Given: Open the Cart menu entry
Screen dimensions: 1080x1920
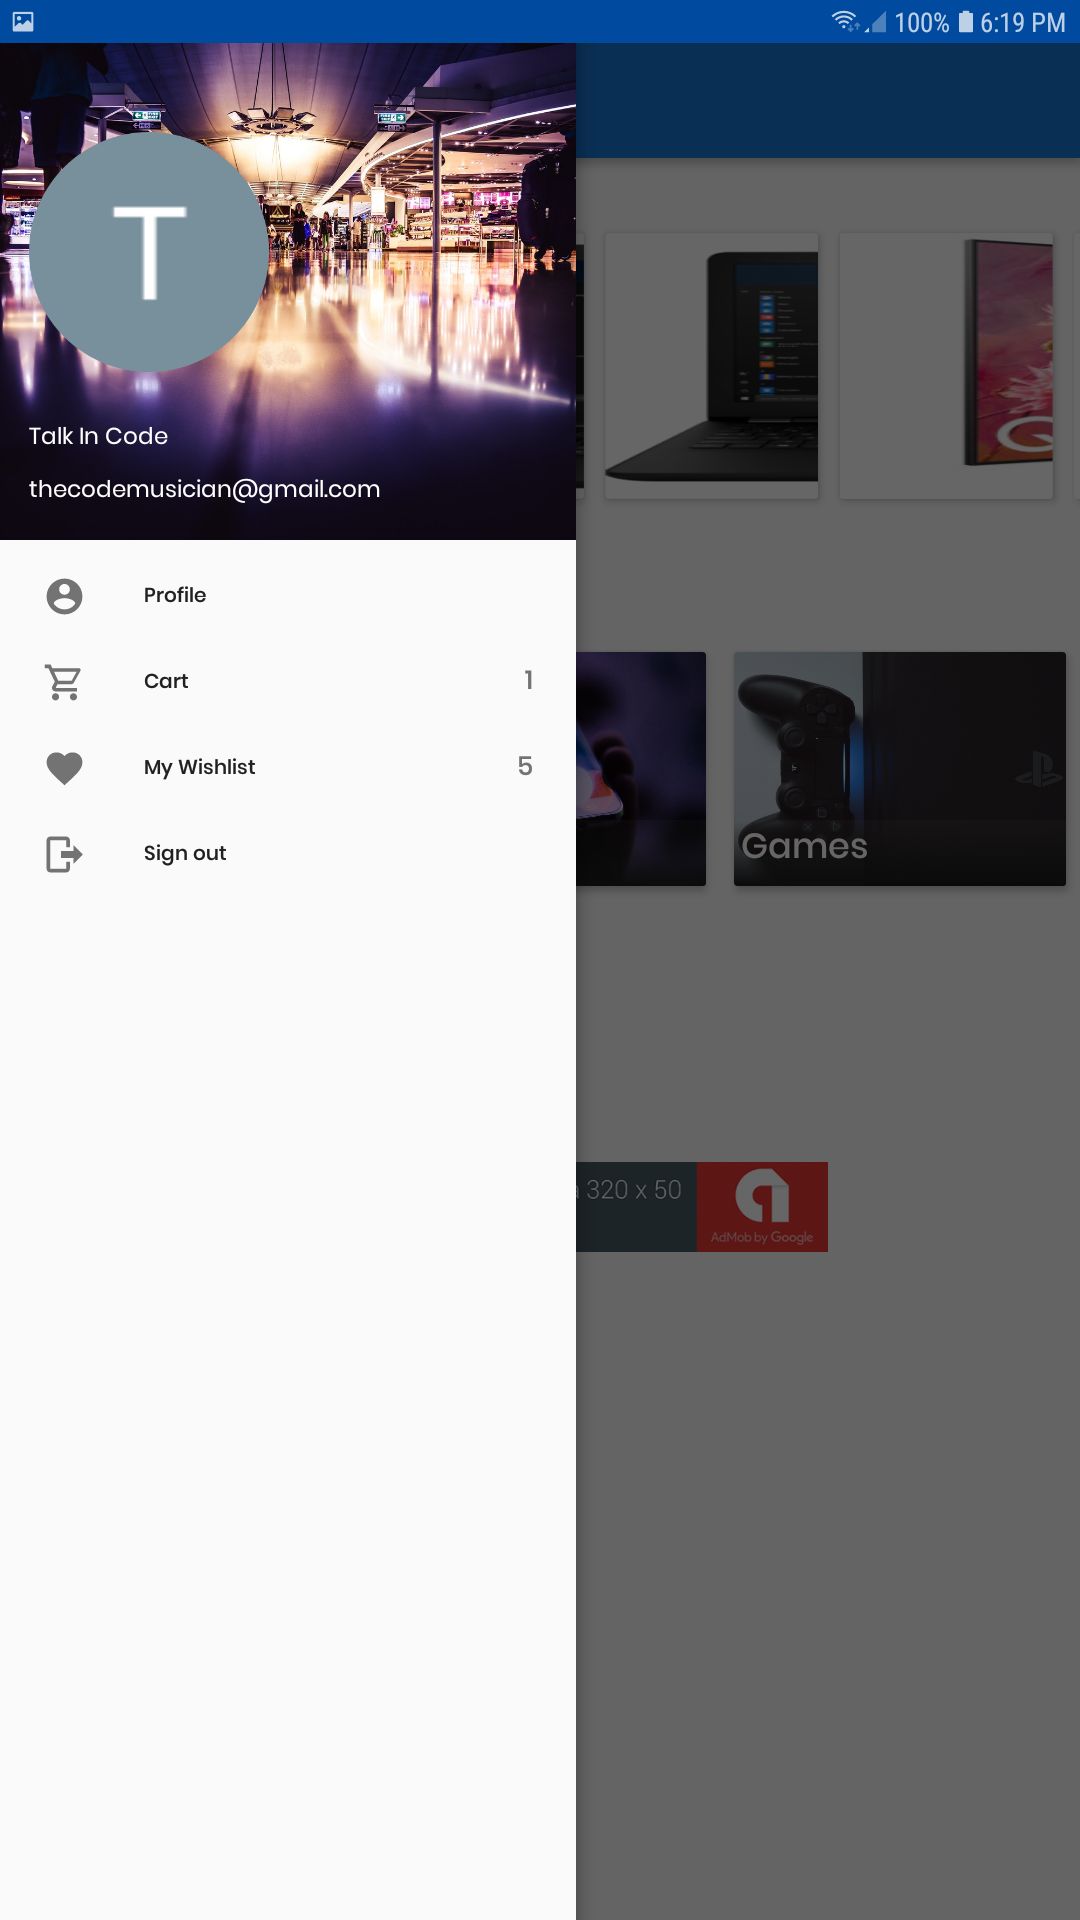Looking at the screenshot, I should (288, 681).
